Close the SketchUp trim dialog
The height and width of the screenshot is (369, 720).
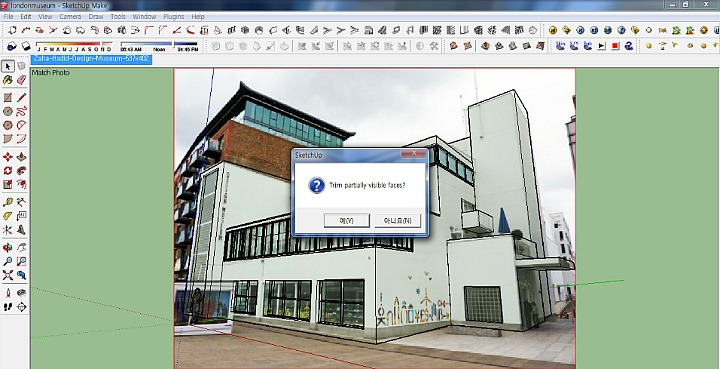[414, 153]
